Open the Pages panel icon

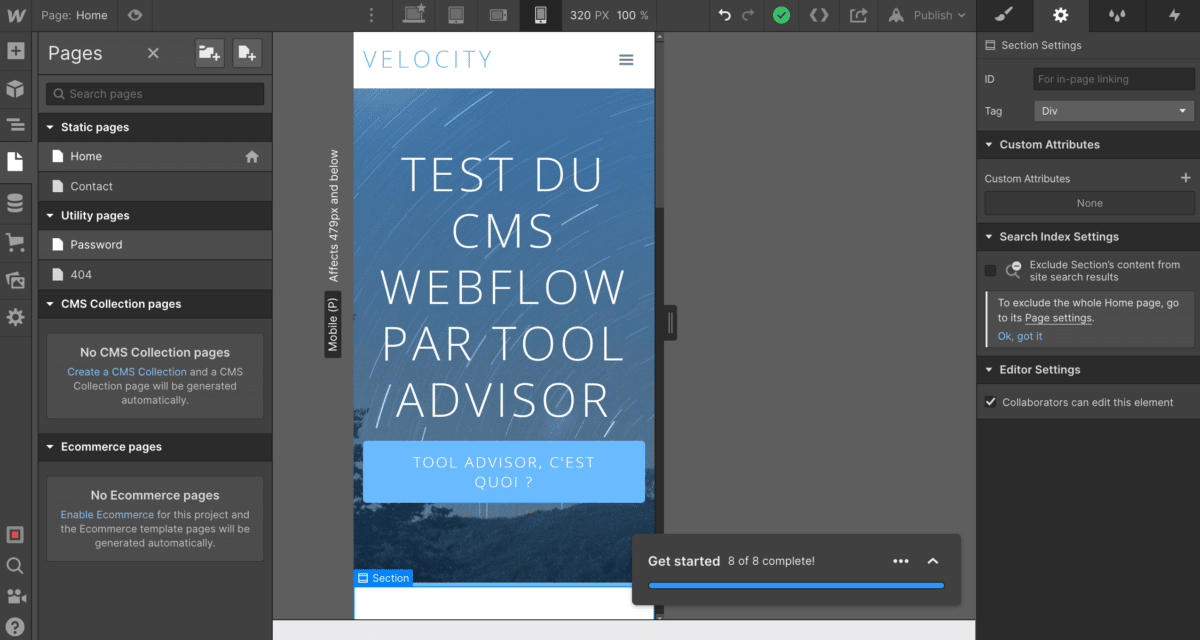(15, 162)
